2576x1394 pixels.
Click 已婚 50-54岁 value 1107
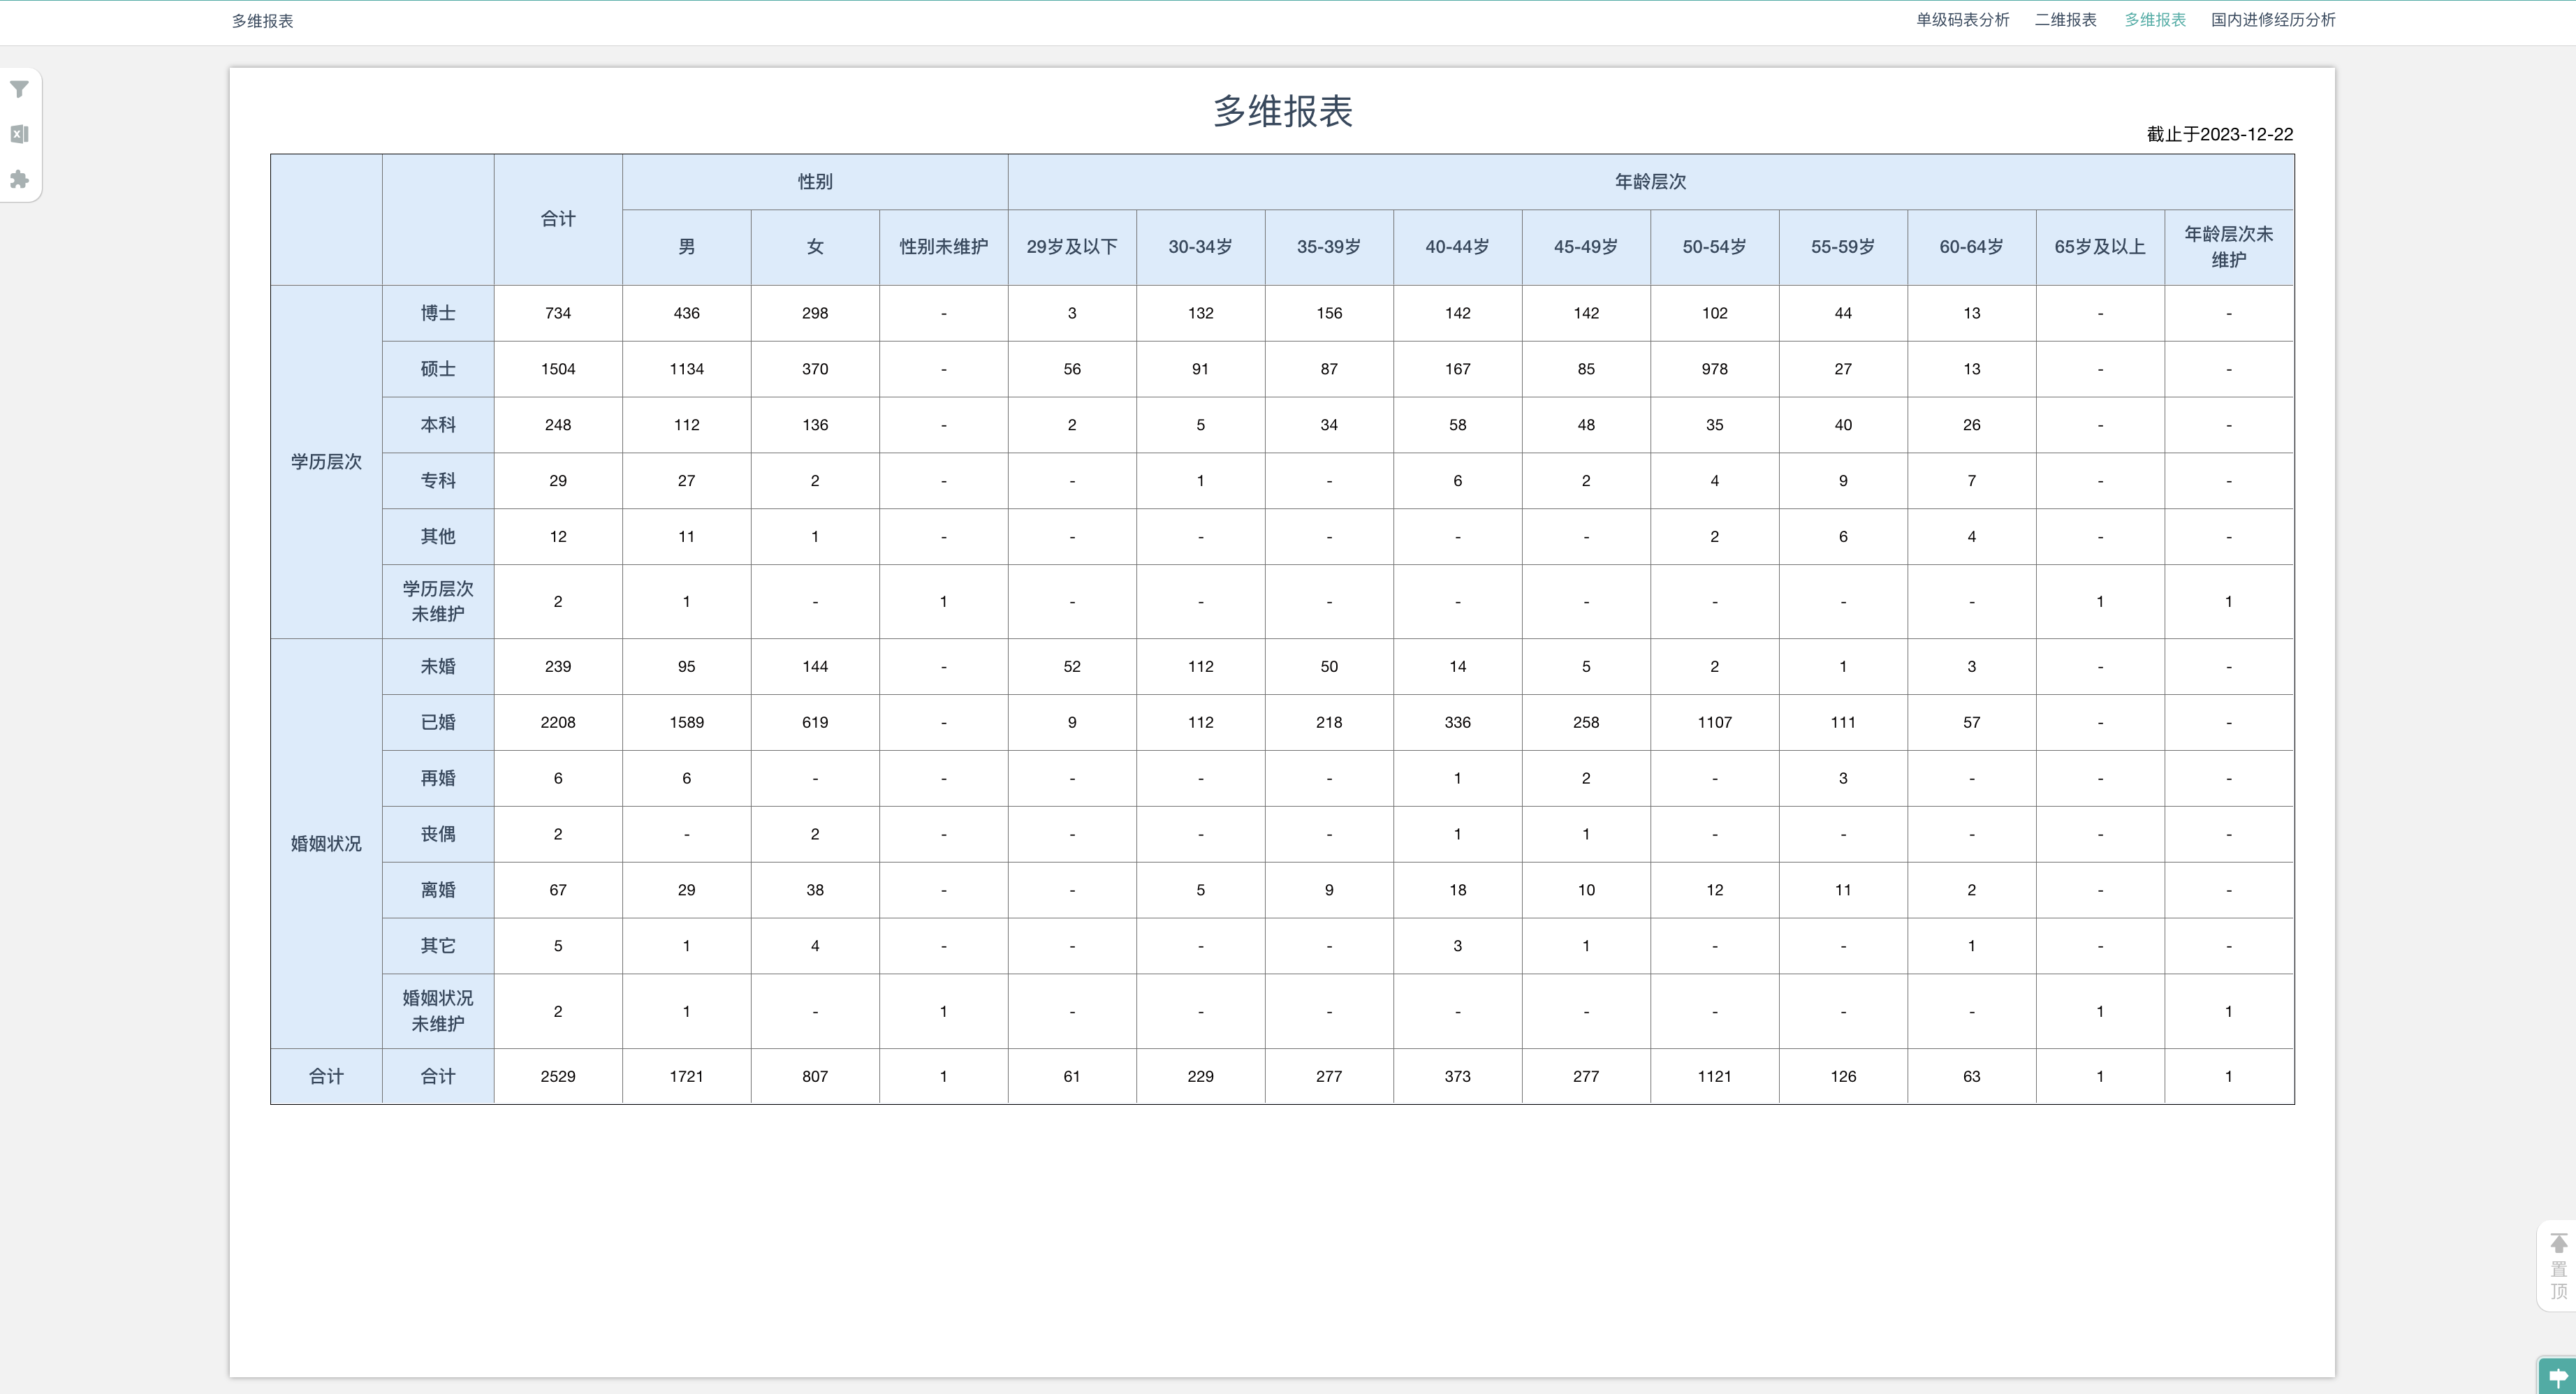1714,722
